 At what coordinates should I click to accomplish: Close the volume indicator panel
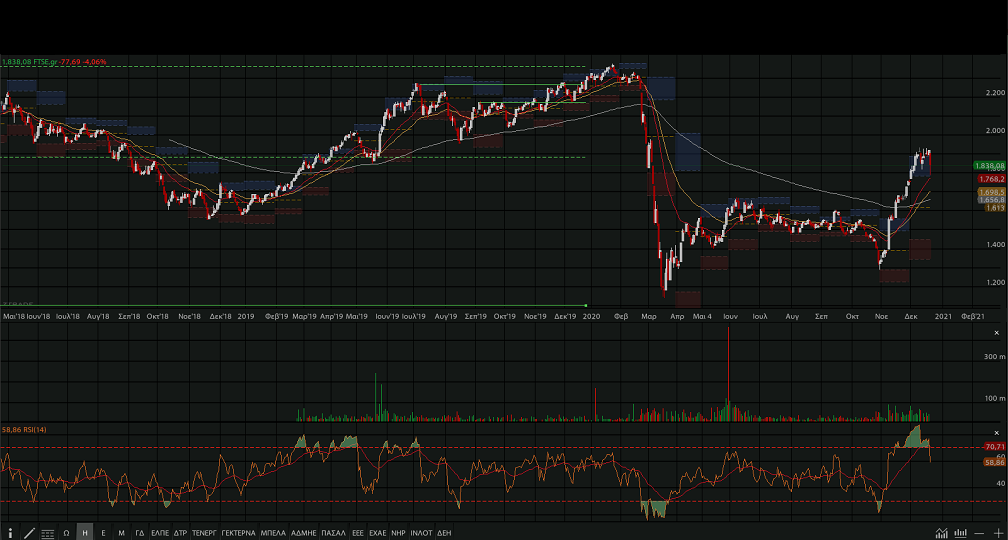click(x=997, y=332)
